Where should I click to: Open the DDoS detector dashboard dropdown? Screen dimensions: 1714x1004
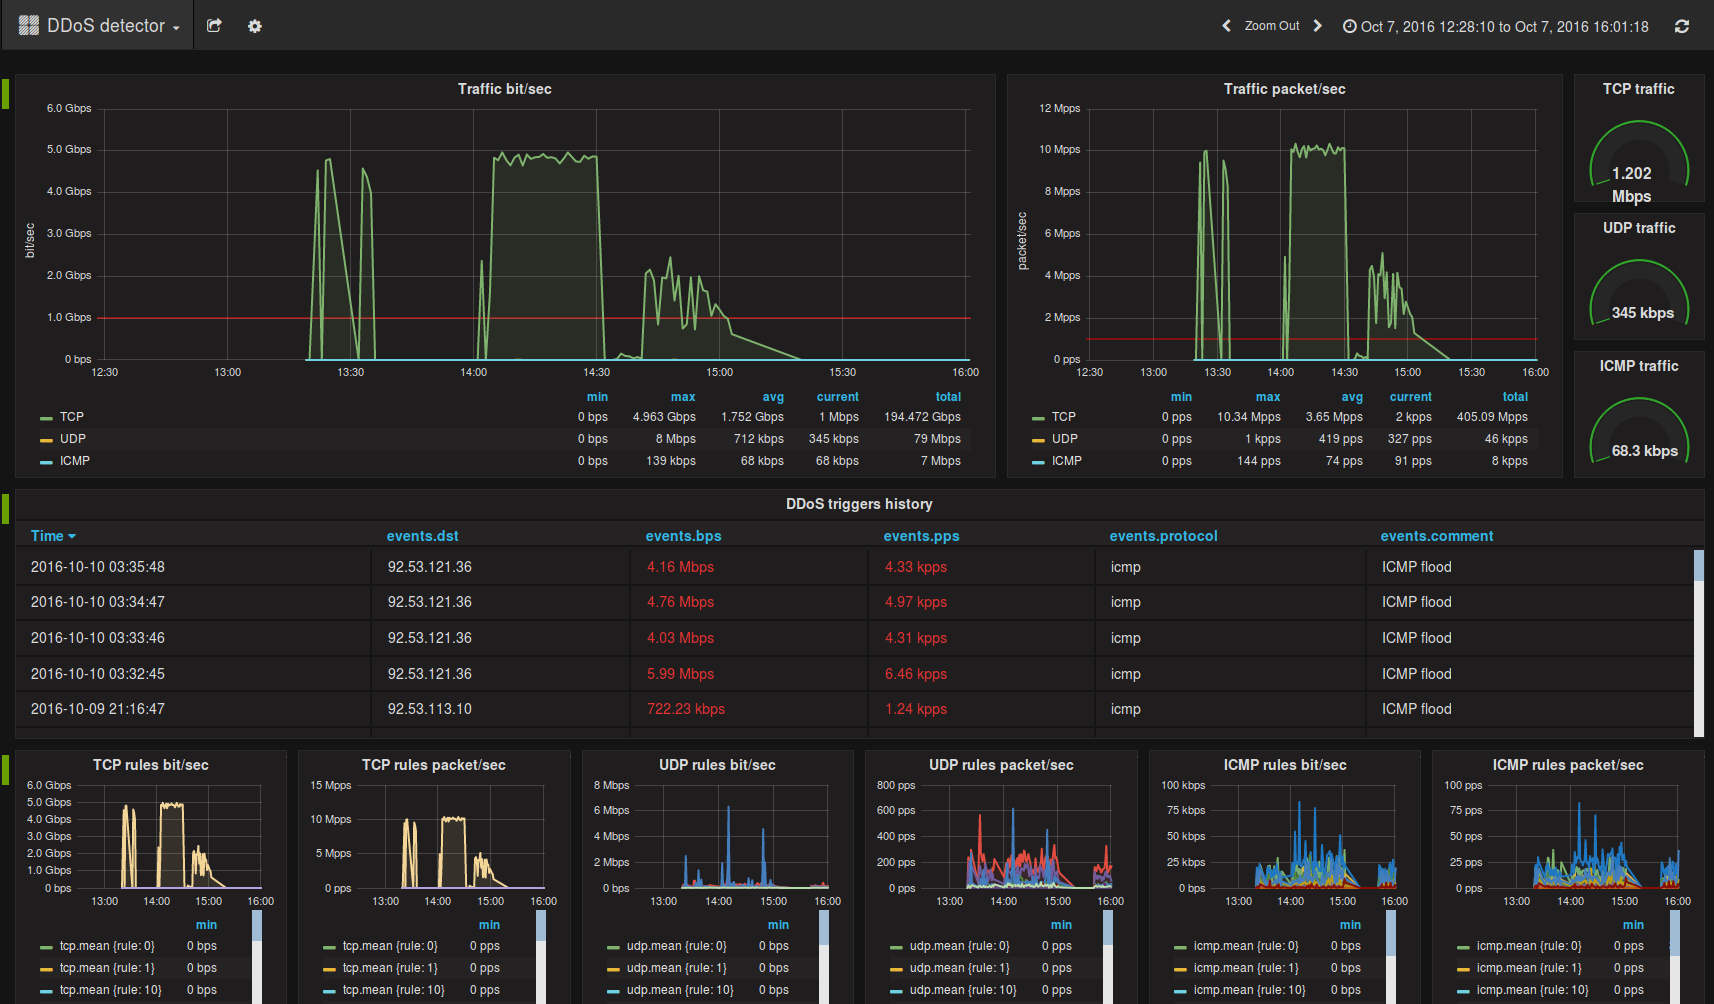98,26
